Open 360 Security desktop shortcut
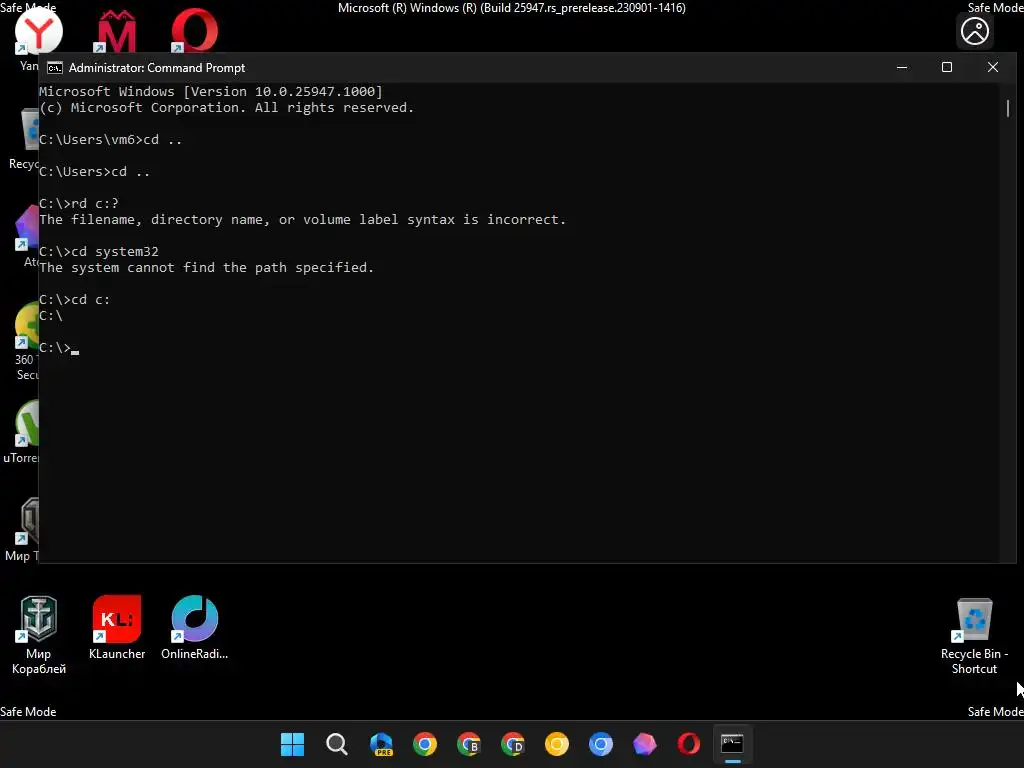The image size is (1024, 768). click(25, 342)
